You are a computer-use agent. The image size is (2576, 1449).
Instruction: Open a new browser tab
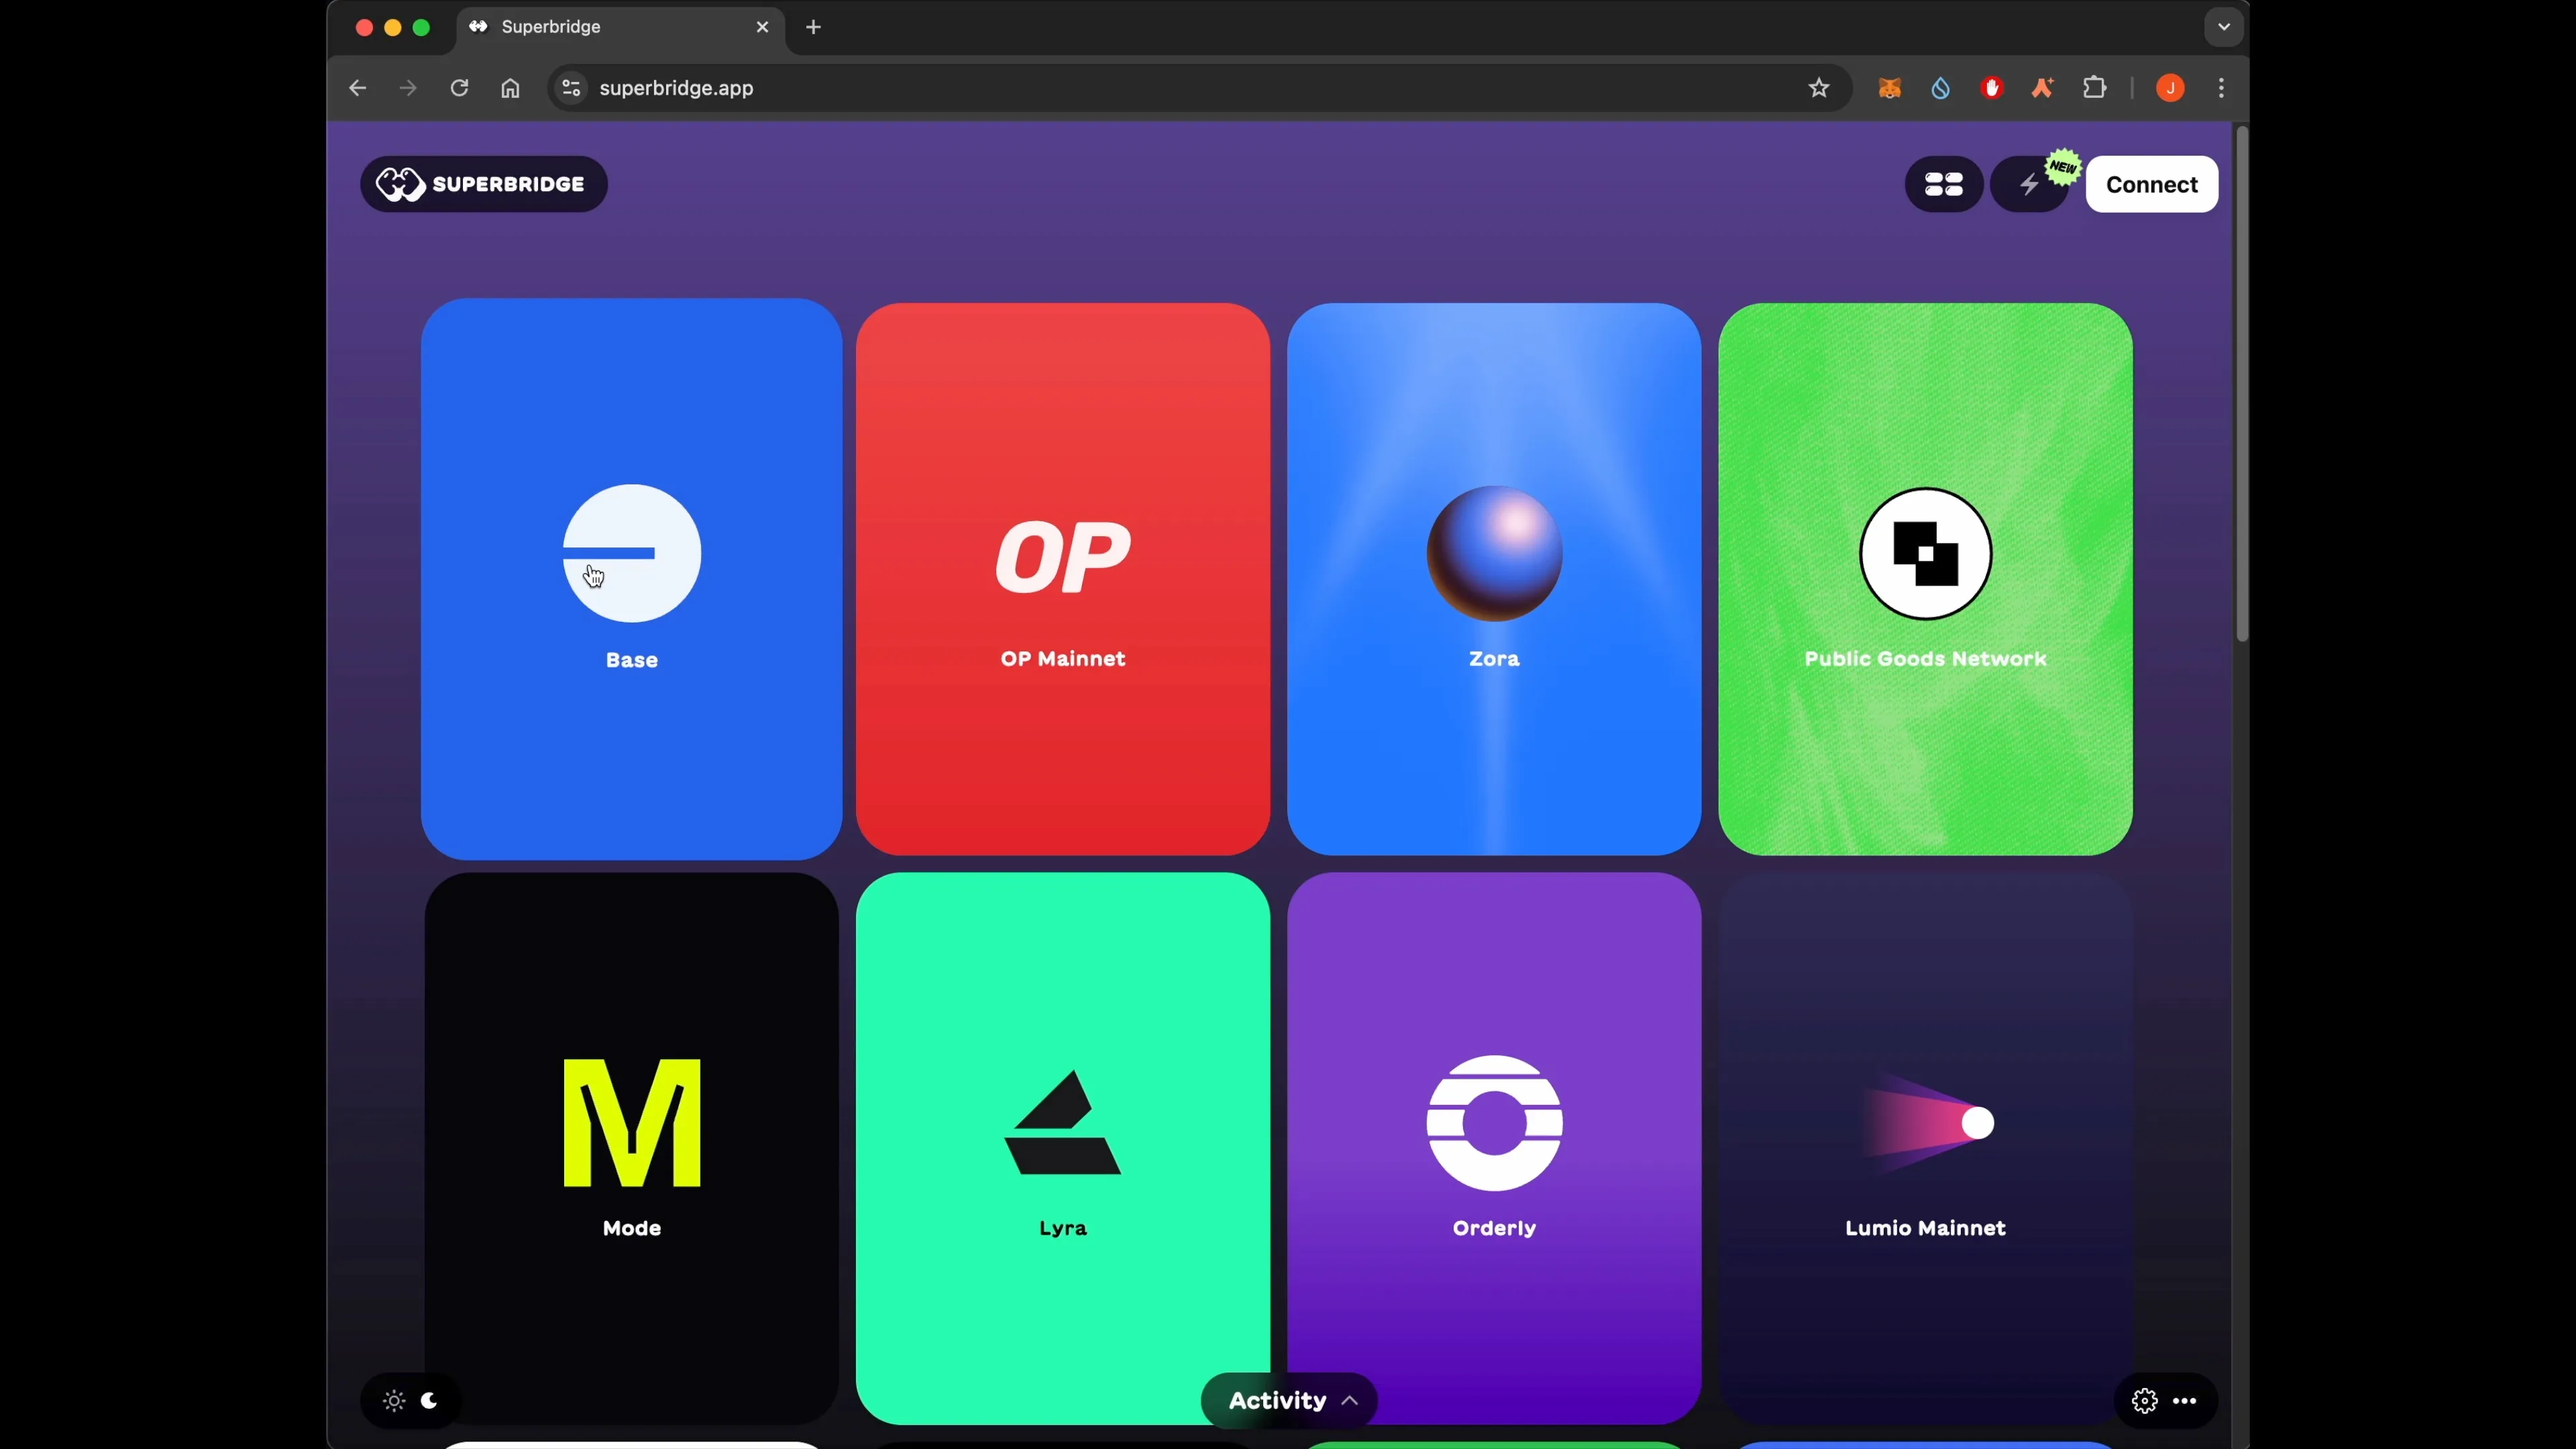(813, 27)
